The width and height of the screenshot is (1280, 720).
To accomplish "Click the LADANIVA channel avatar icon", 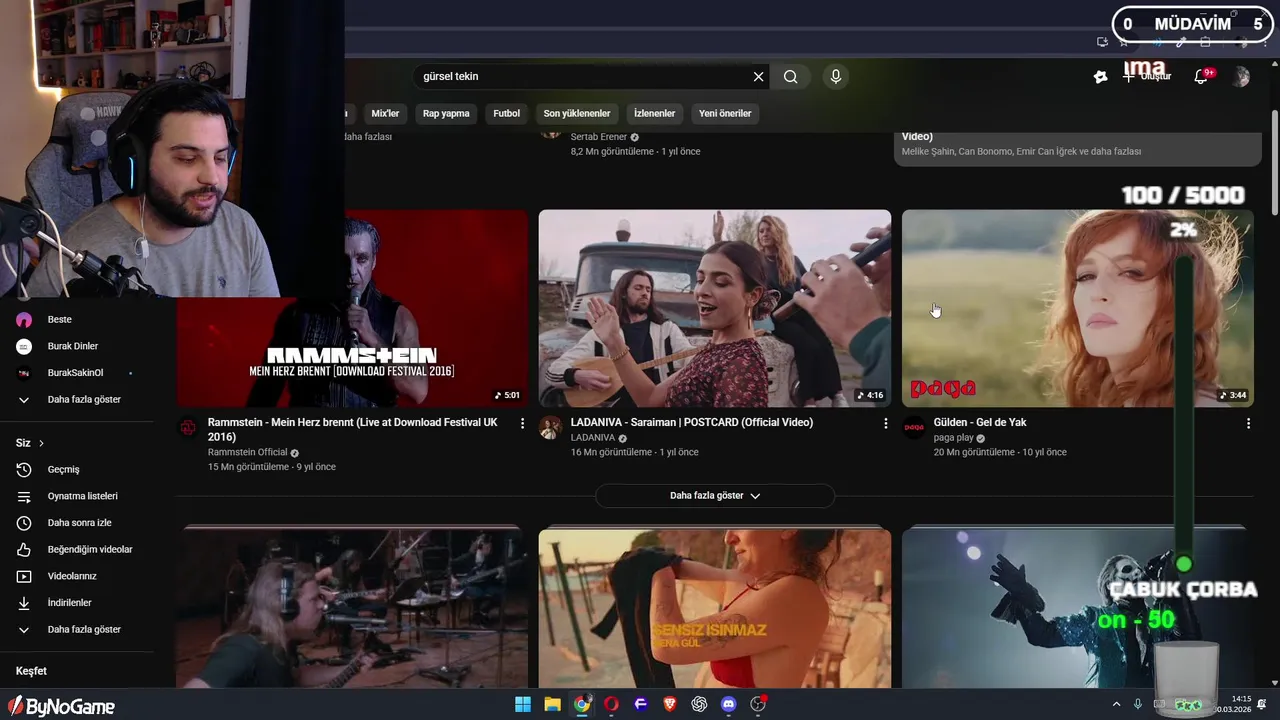I will coord(550,428).
